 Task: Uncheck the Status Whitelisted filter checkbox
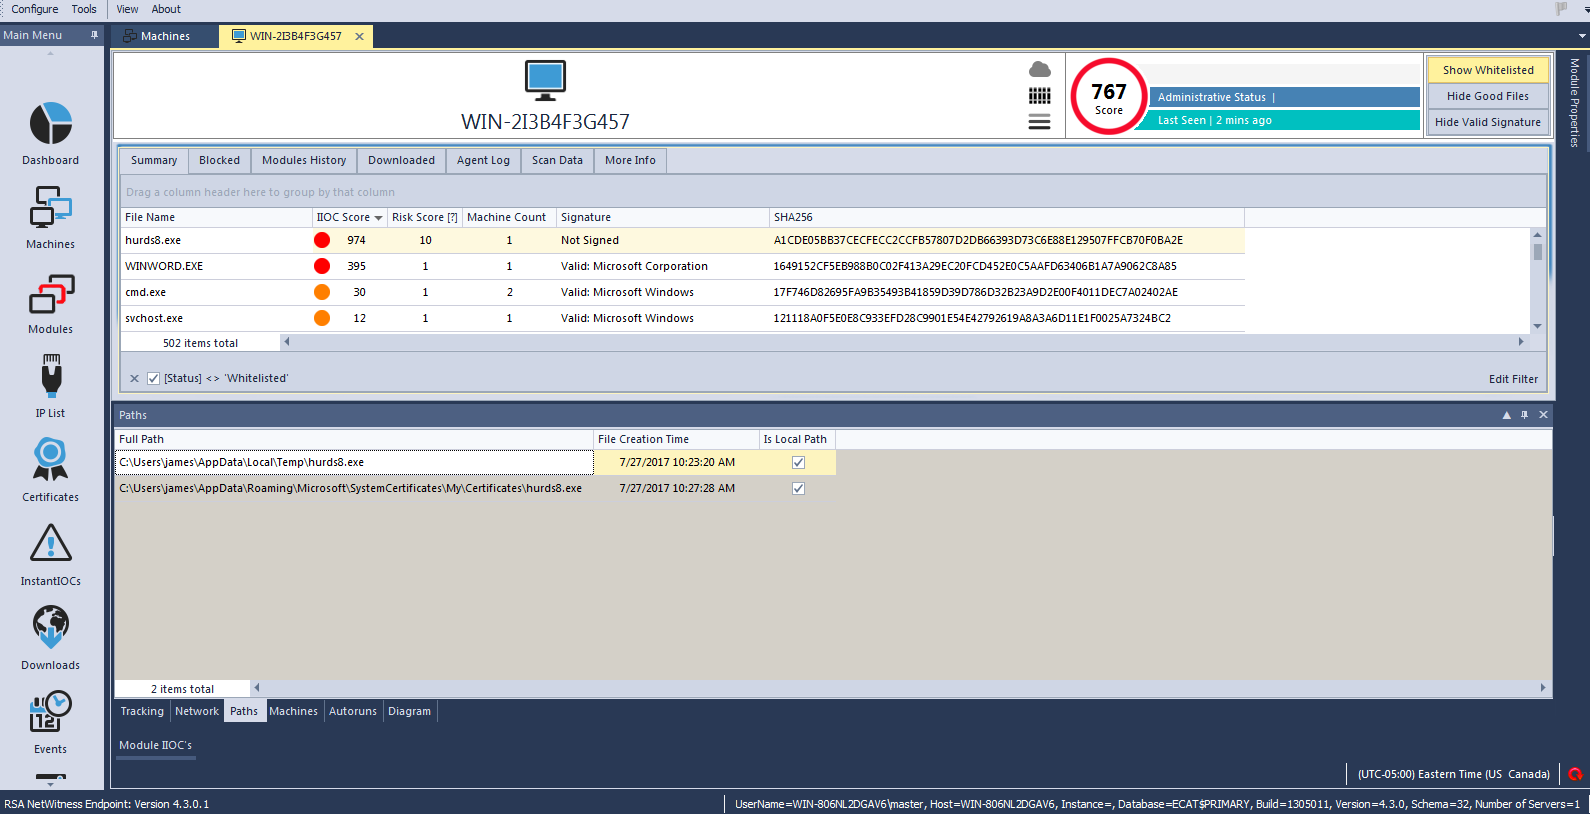(x=153, y=379)
